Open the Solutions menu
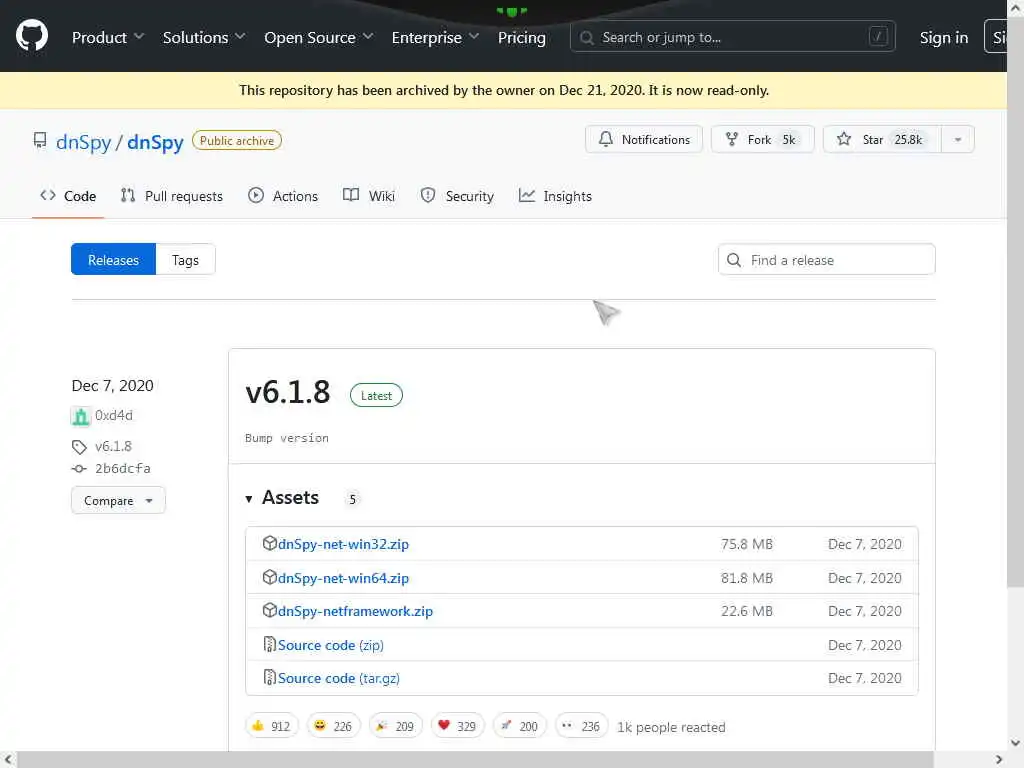 204,37
